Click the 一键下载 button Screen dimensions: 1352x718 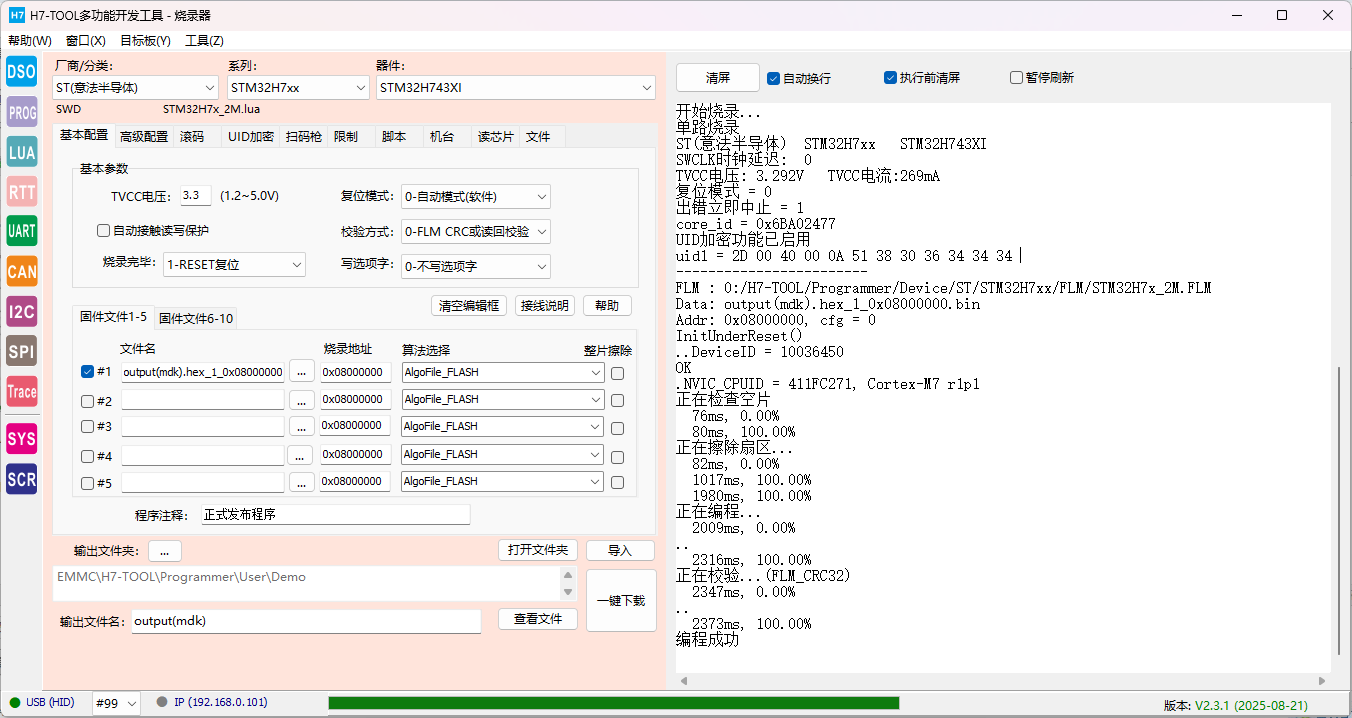621,600
